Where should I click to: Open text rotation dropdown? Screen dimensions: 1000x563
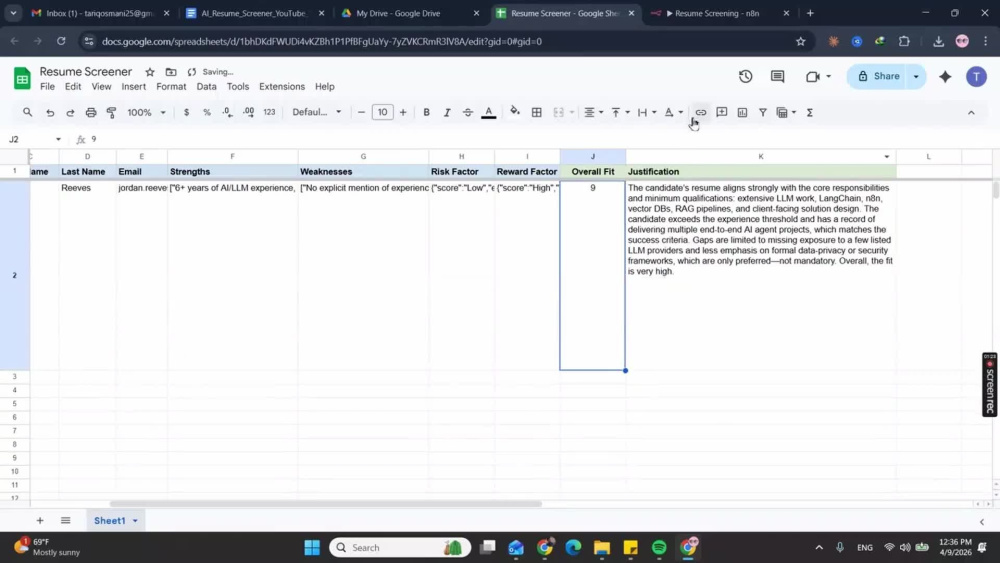pyautogui.click(x=673, y=112)
